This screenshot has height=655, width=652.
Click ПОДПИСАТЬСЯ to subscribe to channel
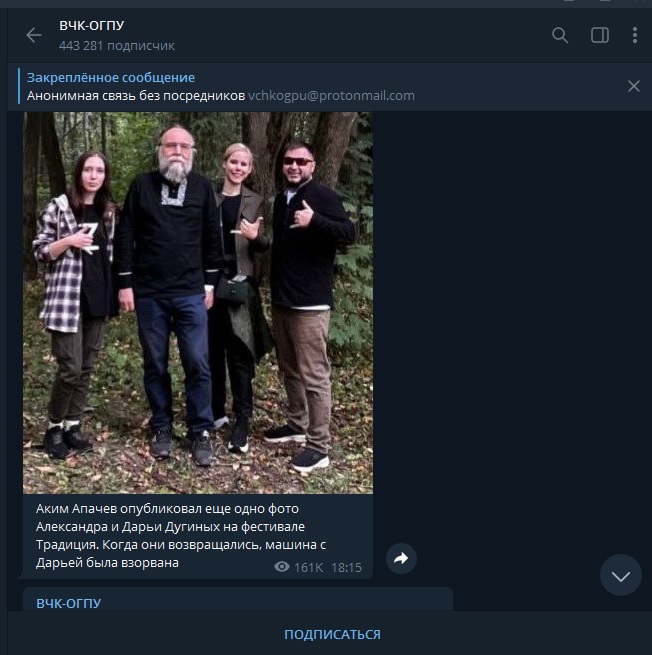pos(332,634)
